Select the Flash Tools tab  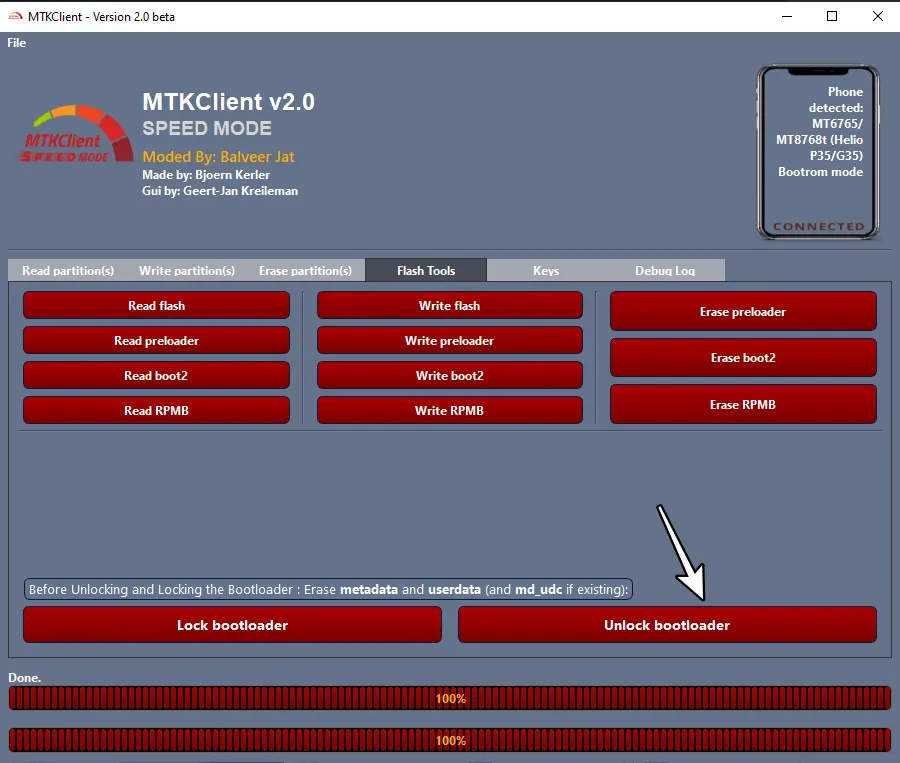[x=425, y=270]
